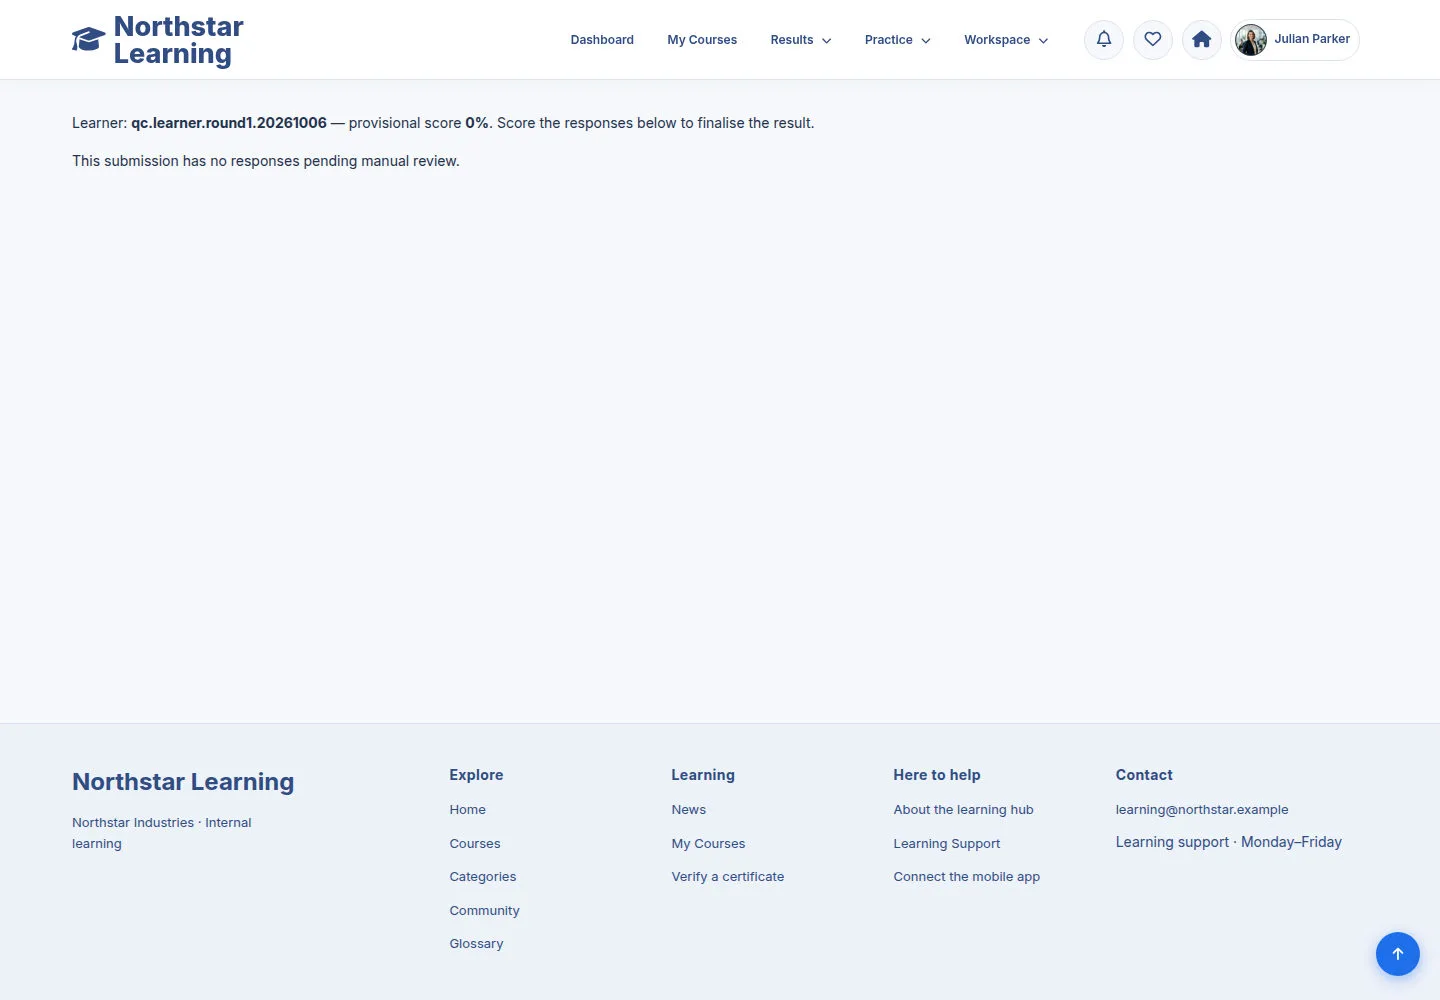Open the notifications bell icon
This screenshot has width=1440, height=1000.
1104,40
